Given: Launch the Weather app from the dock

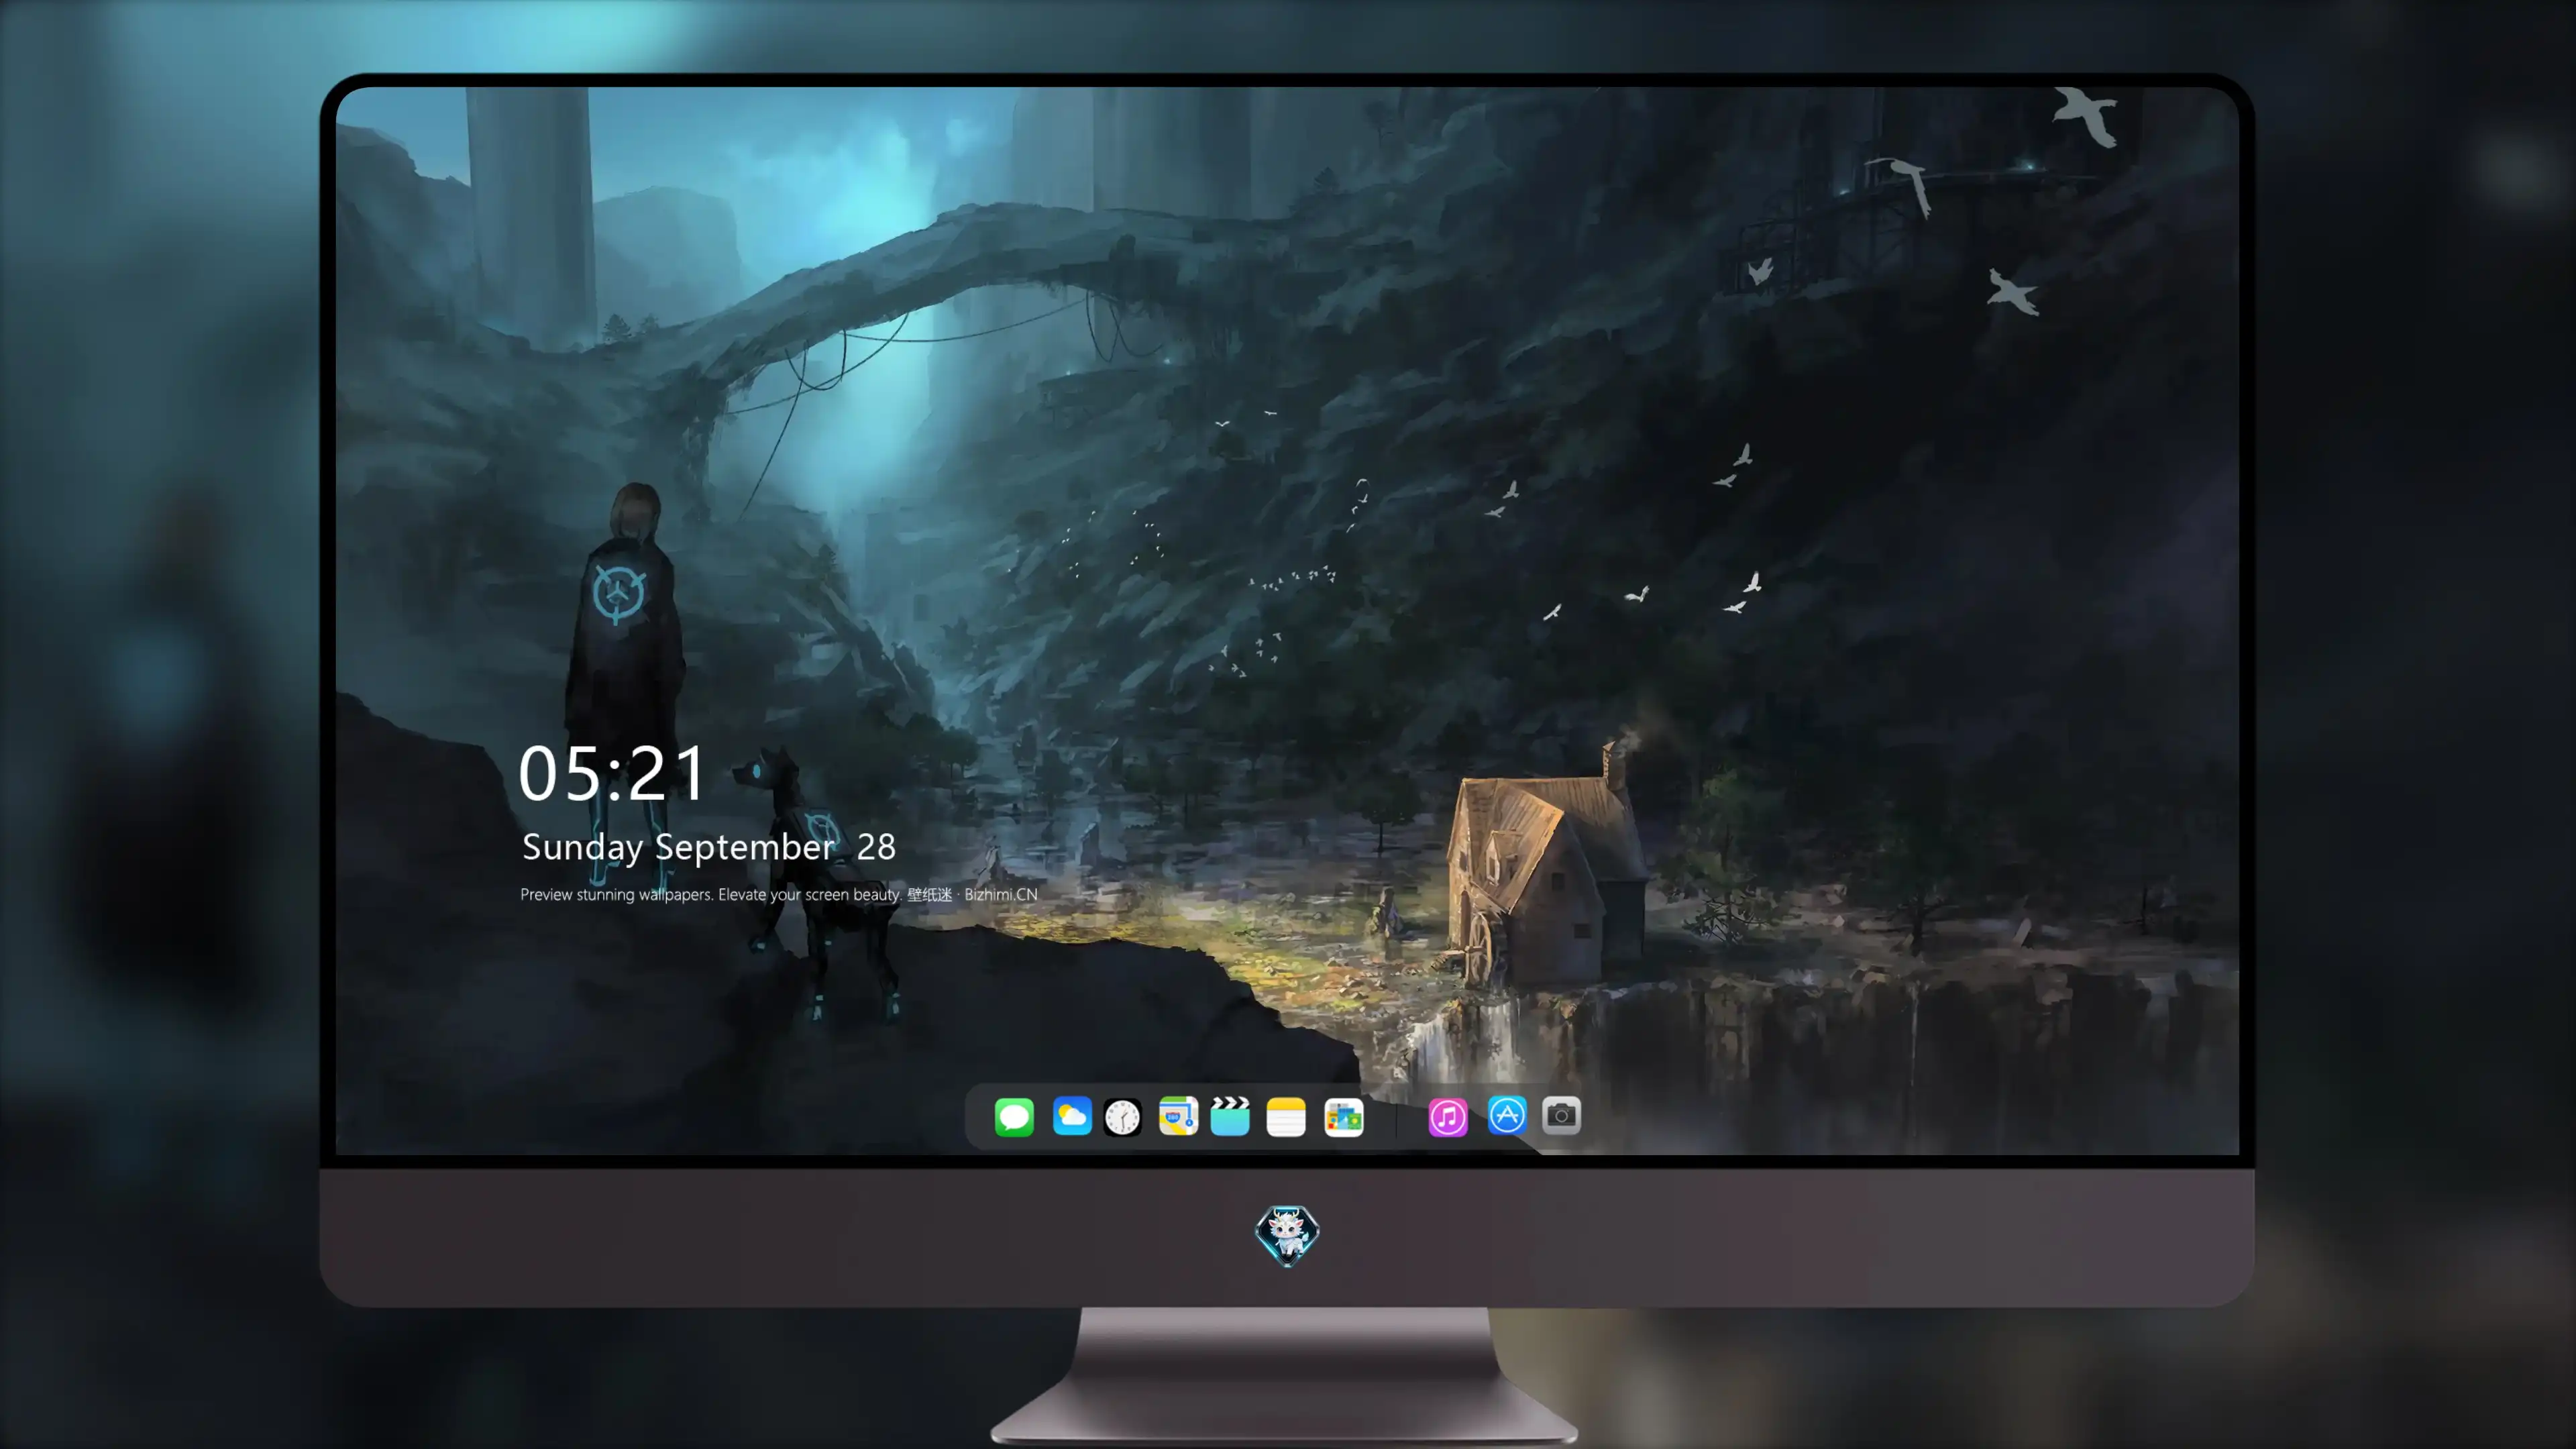Looking at the screenshot, I should (1071, 1116).
